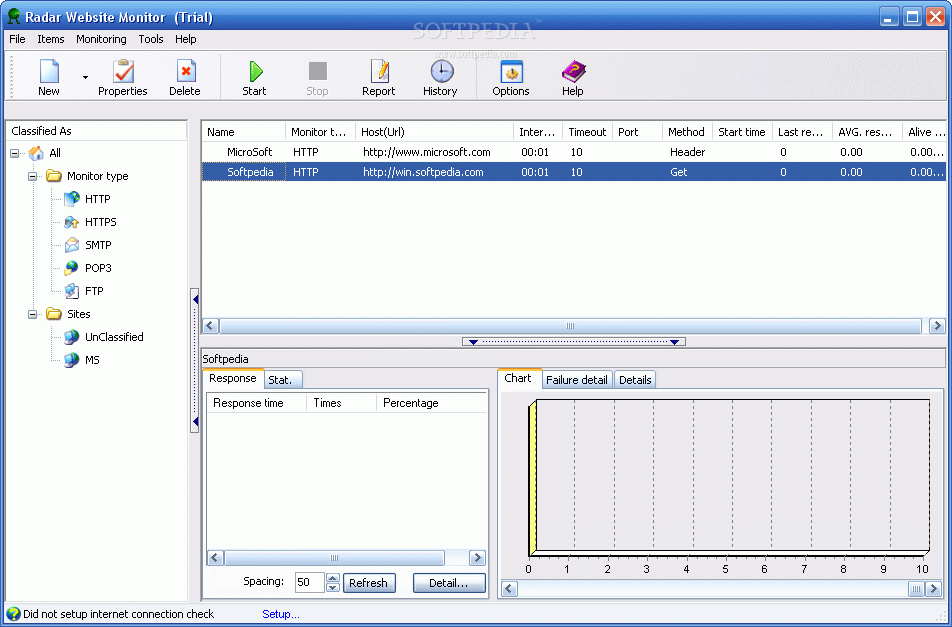
Task: Open the Tools menu
Action: pos(151,39)
